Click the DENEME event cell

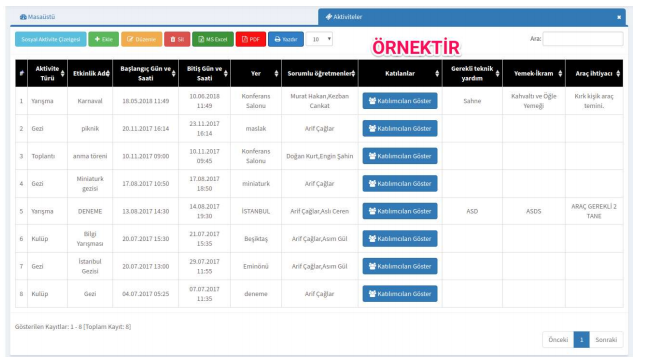point(90,211)
